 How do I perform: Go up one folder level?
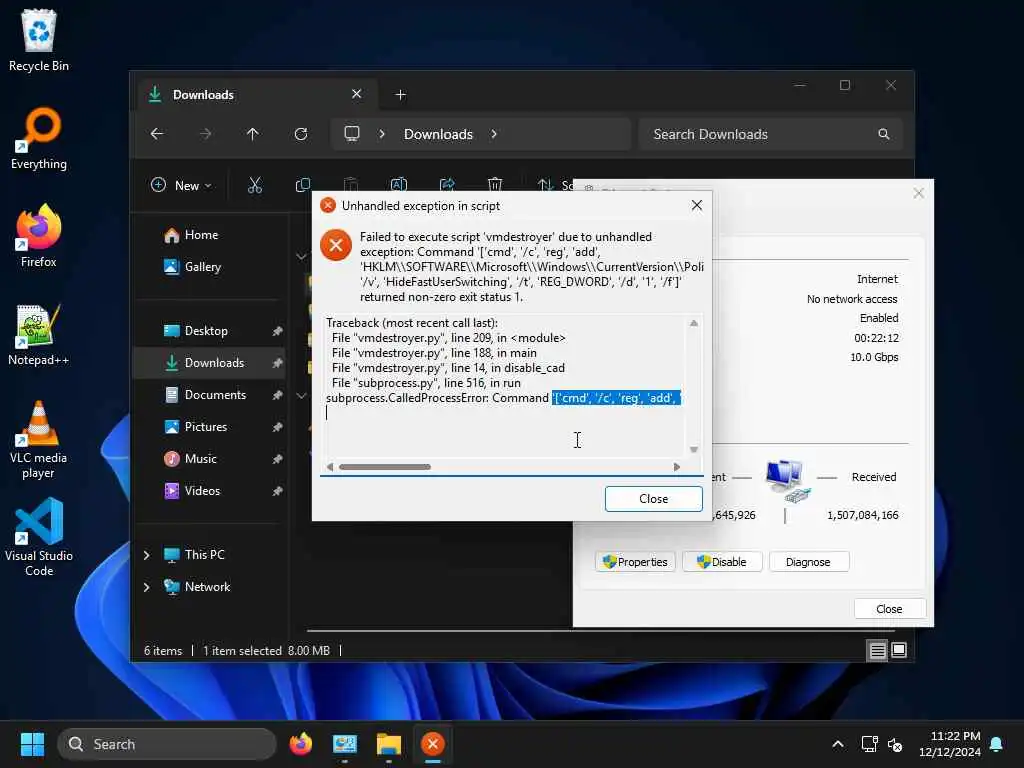tap(253, 134)
